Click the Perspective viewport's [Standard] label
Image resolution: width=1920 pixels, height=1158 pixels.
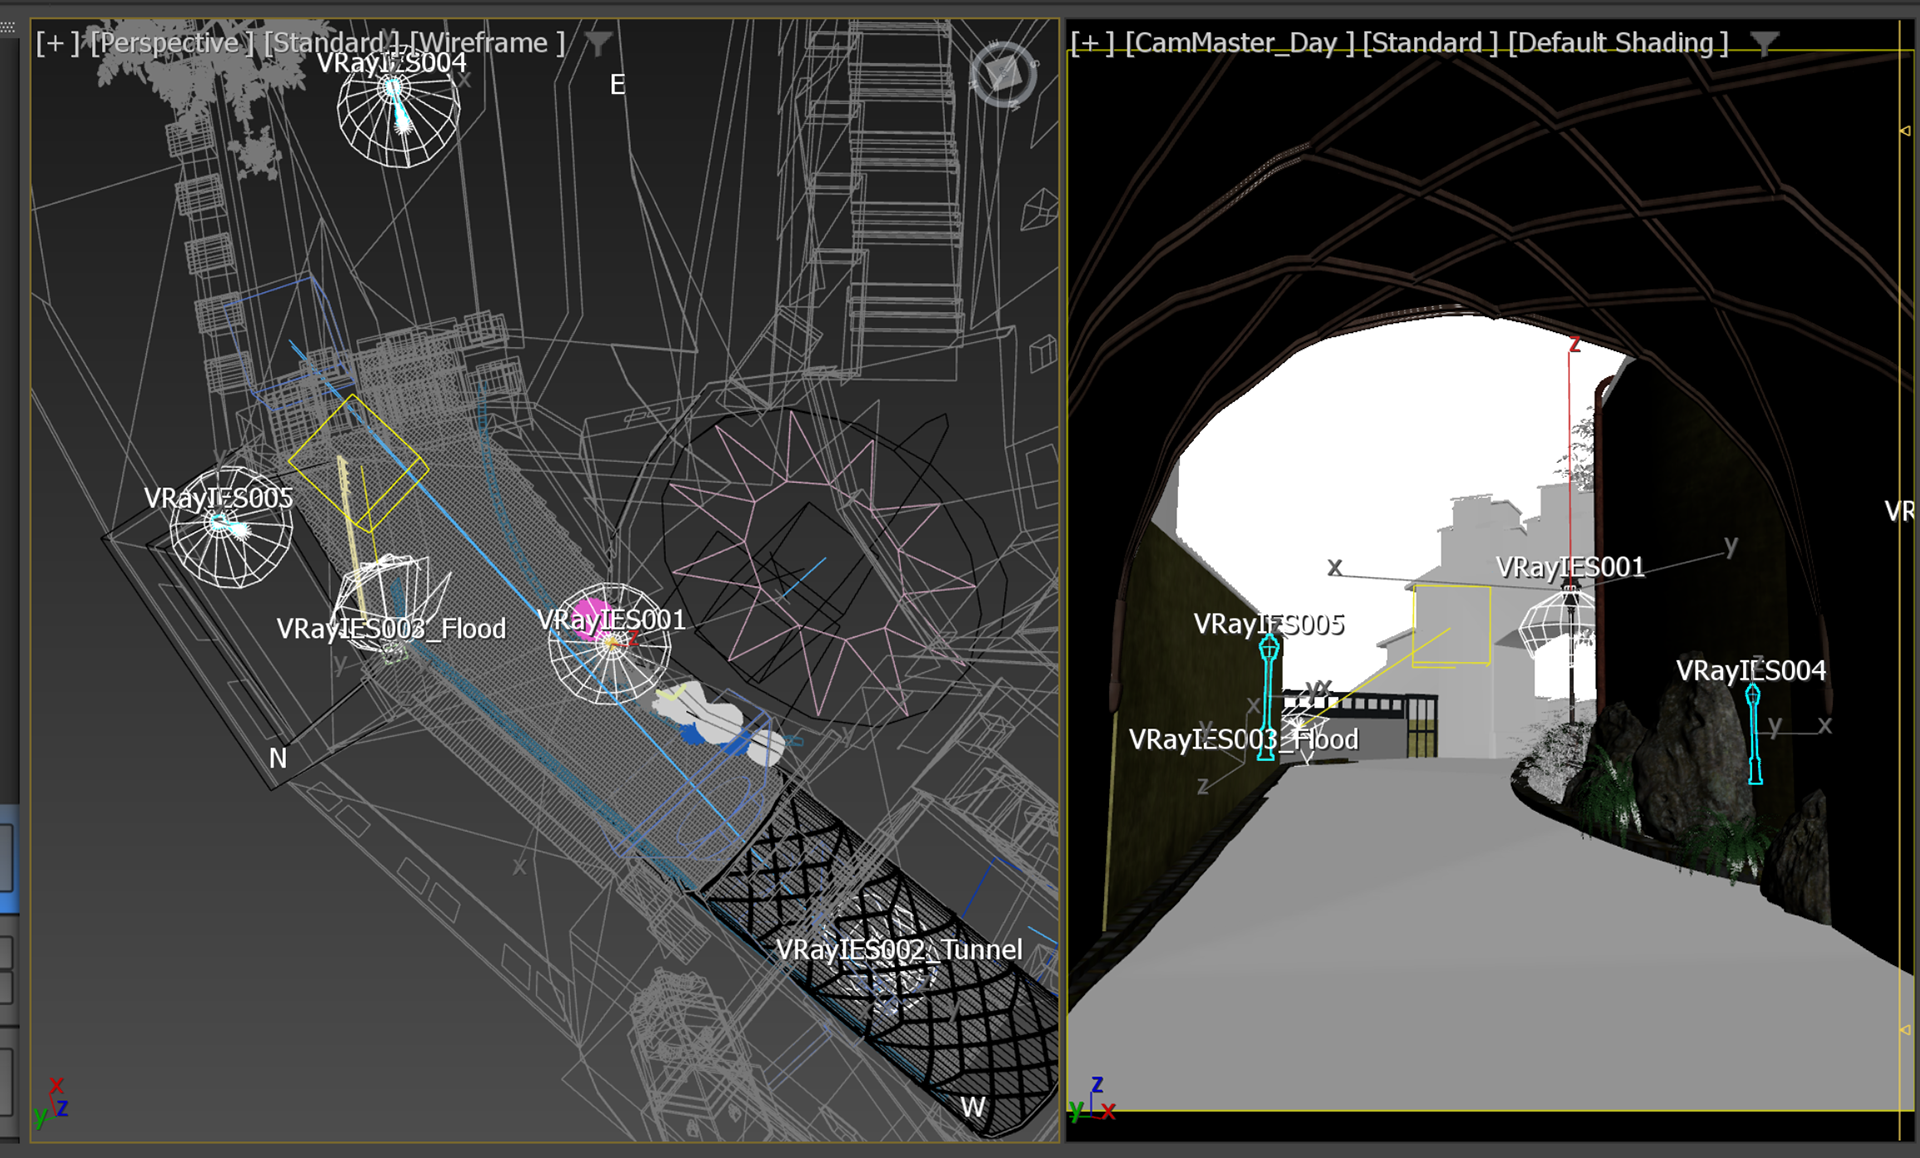(331, 43)
